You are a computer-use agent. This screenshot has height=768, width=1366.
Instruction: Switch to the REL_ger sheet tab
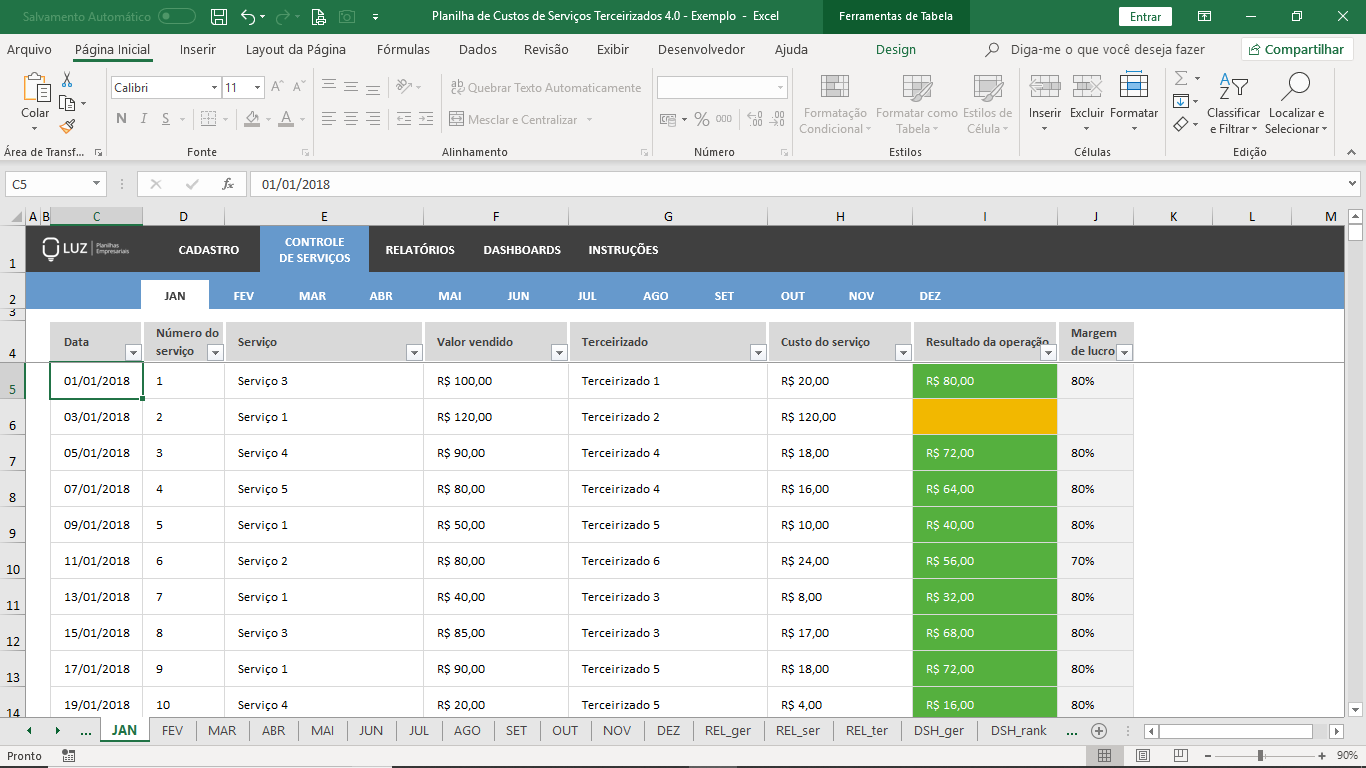(x=727, y=731)
